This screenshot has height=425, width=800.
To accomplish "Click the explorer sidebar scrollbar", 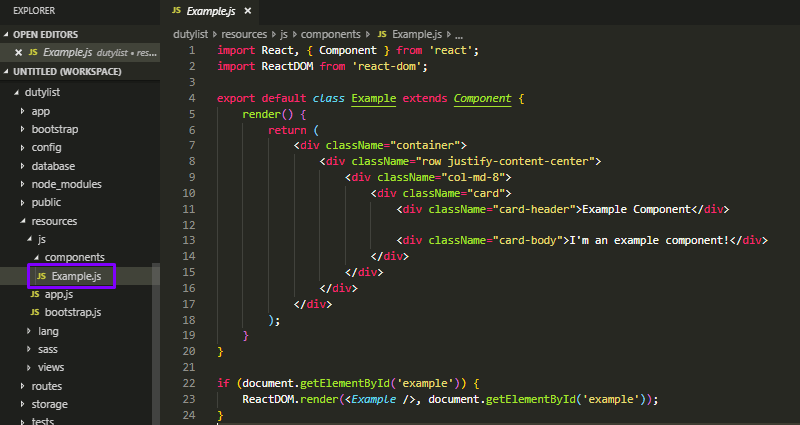I will coord(156,344).
